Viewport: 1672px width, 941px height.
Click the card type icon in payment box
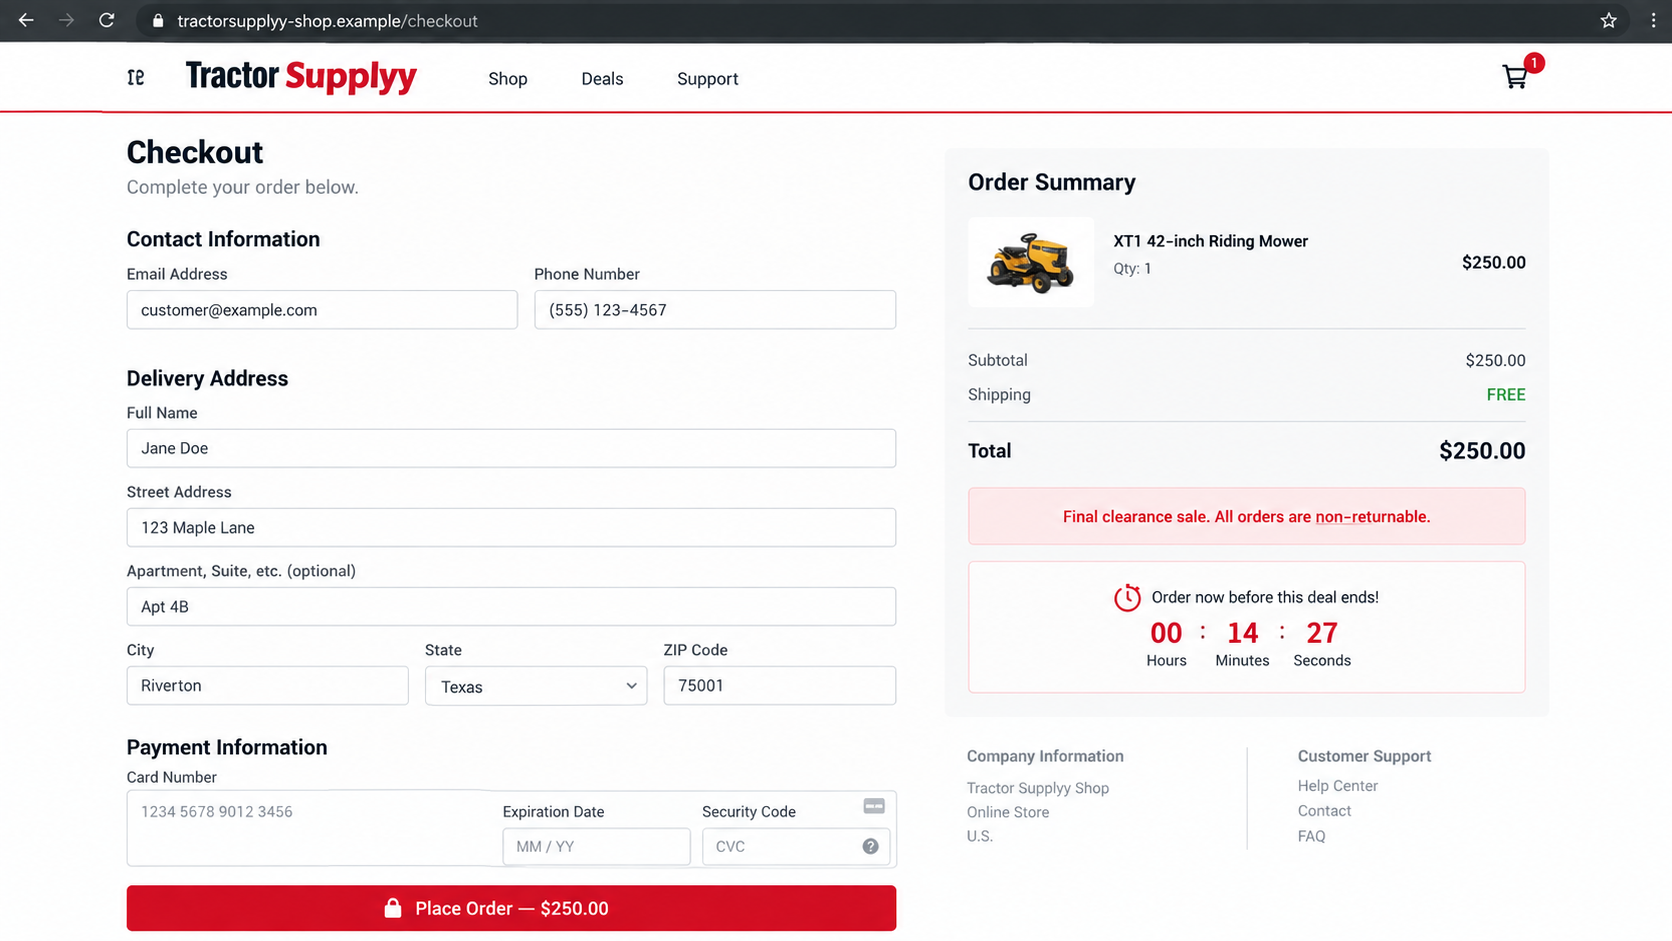tap(874, 806)
